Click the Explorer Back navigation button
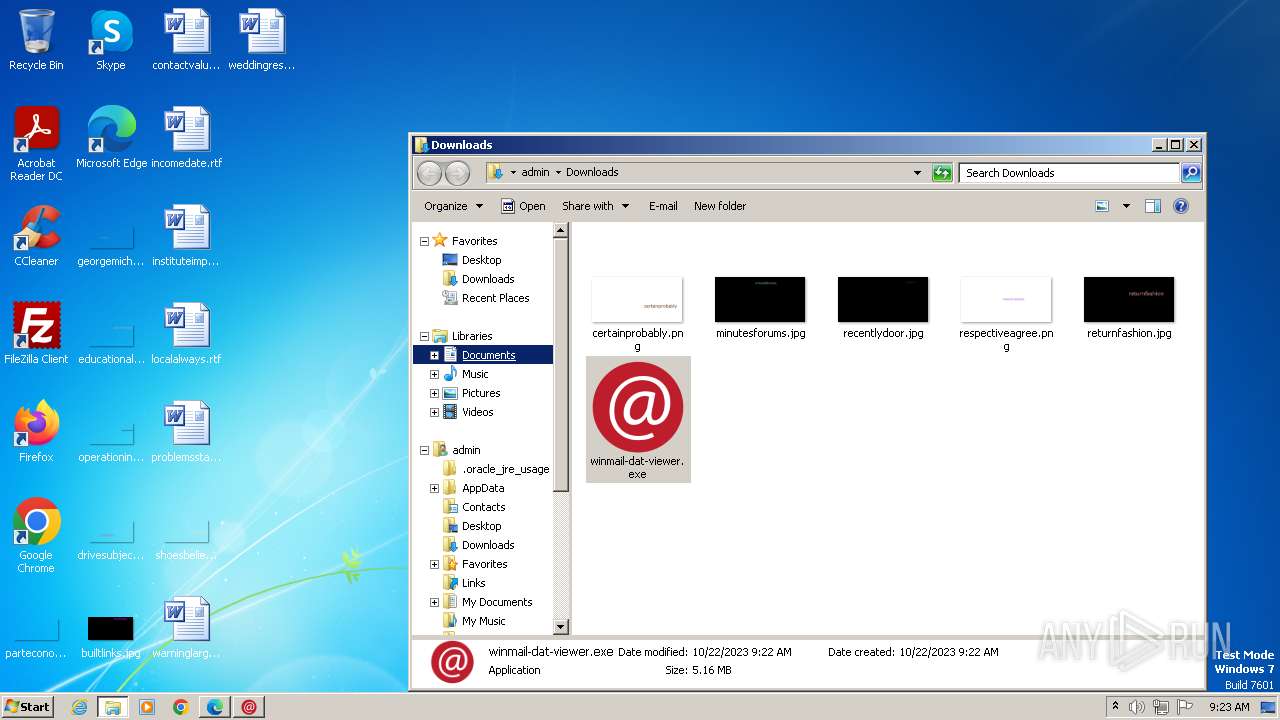Viewport: 1280px width, 720px height. (429, 173)
